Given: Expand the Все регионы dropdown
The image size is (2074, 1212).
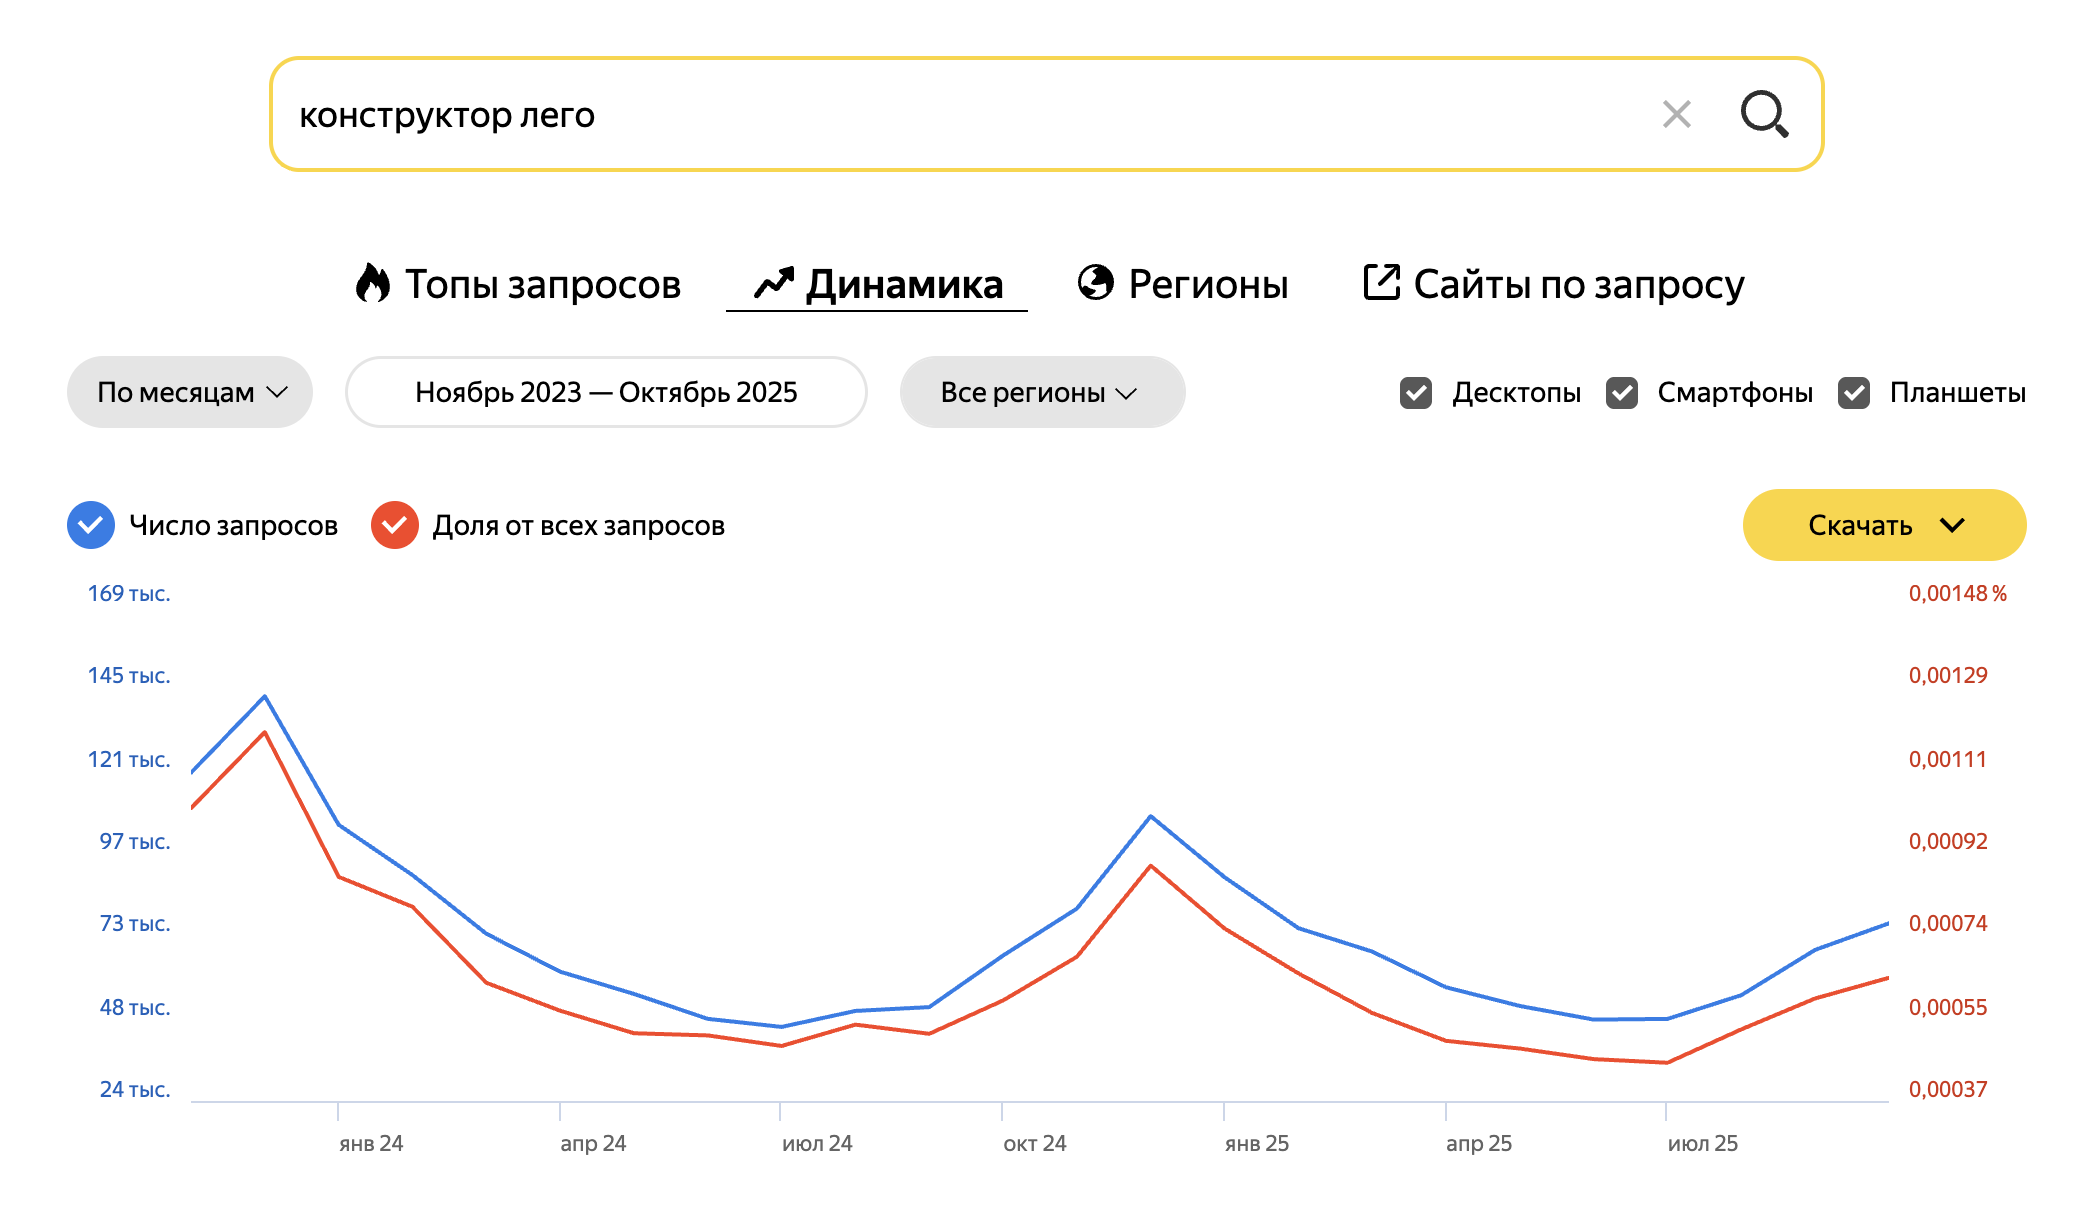Looking at the screenshot, I should 1042,392.
